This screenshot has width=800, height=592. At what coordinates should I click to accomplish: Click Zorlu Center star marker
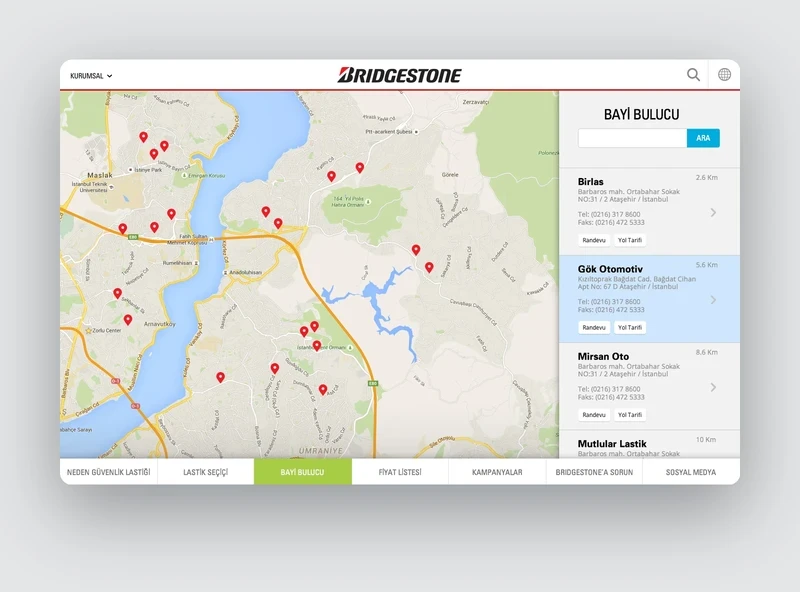pyautogui.click(x=88, y=331)
